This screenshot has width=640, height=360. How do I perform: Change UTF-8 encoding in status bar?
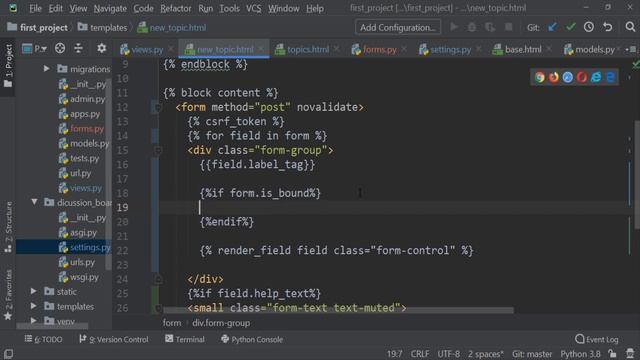448,353
